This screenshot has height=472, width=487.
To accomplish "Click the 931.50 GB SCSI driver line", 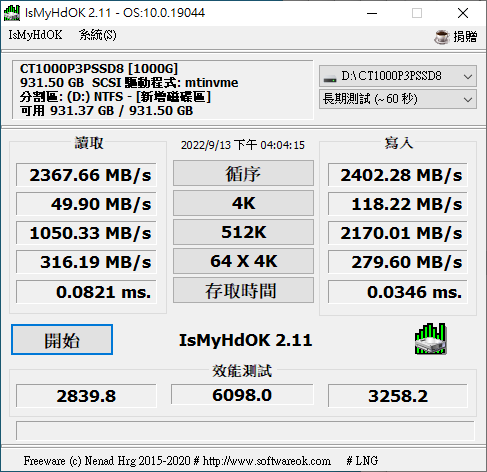I will pyautogui.click(x=129, y=83).
